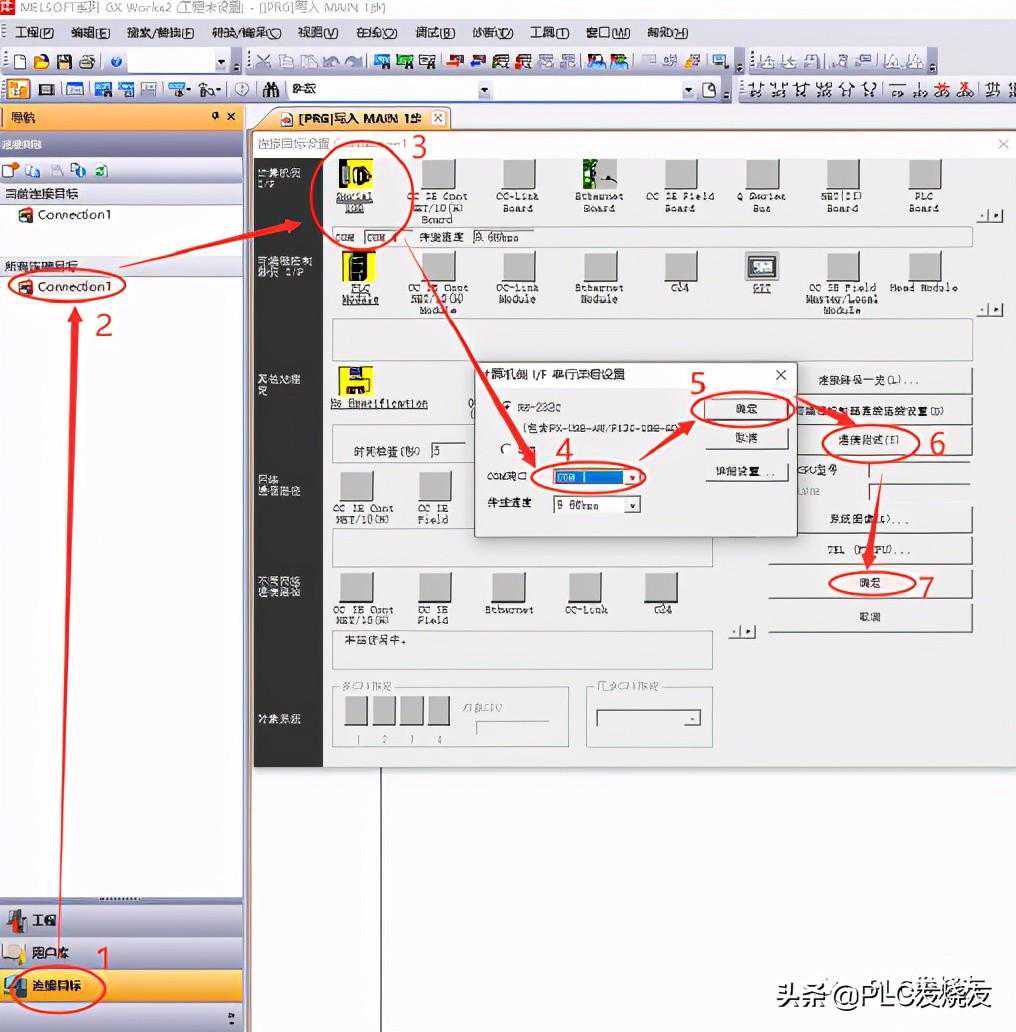Click the Save project toolbar icon
The image size is (1016, 1032).
64,62
